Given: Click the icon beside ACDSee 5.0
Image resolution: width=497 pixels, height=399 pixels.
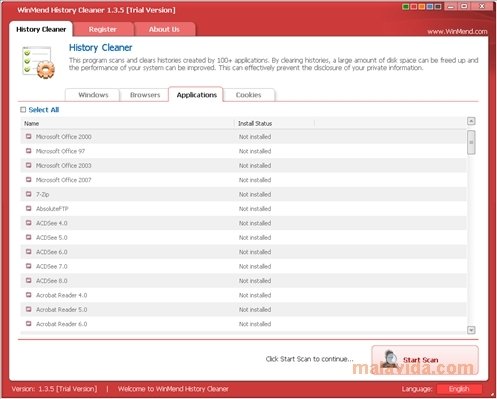Looking at the screenshot, I should pyautogui.click(x=29, y=237).
